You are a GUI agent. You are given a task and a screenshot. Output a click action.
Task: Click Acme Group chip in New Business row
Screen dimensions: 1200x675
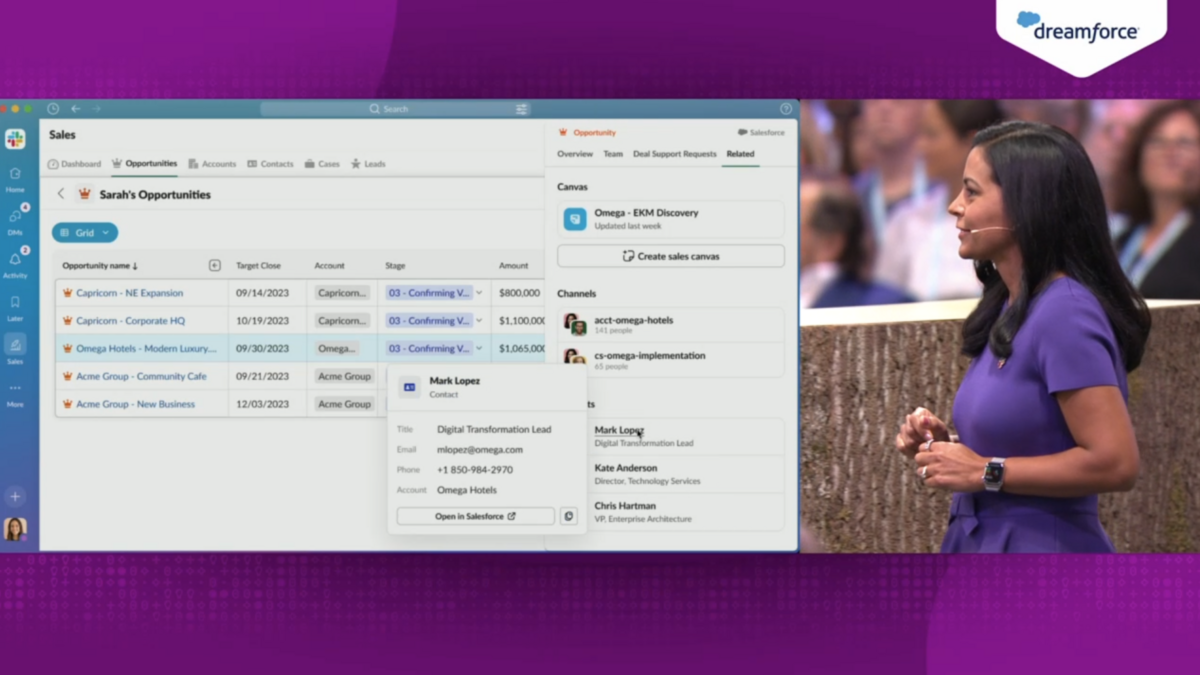344,405
